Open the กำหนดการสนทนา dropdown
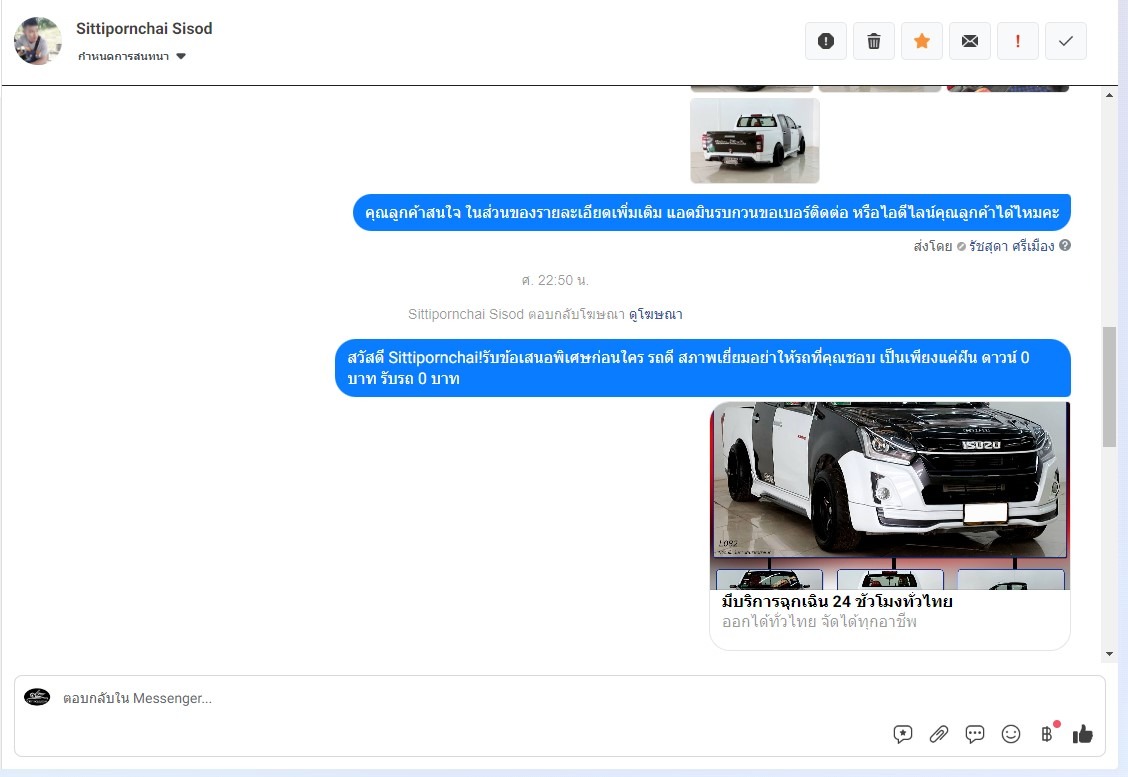Screen dimensions: 1128x777 [132, 56]
